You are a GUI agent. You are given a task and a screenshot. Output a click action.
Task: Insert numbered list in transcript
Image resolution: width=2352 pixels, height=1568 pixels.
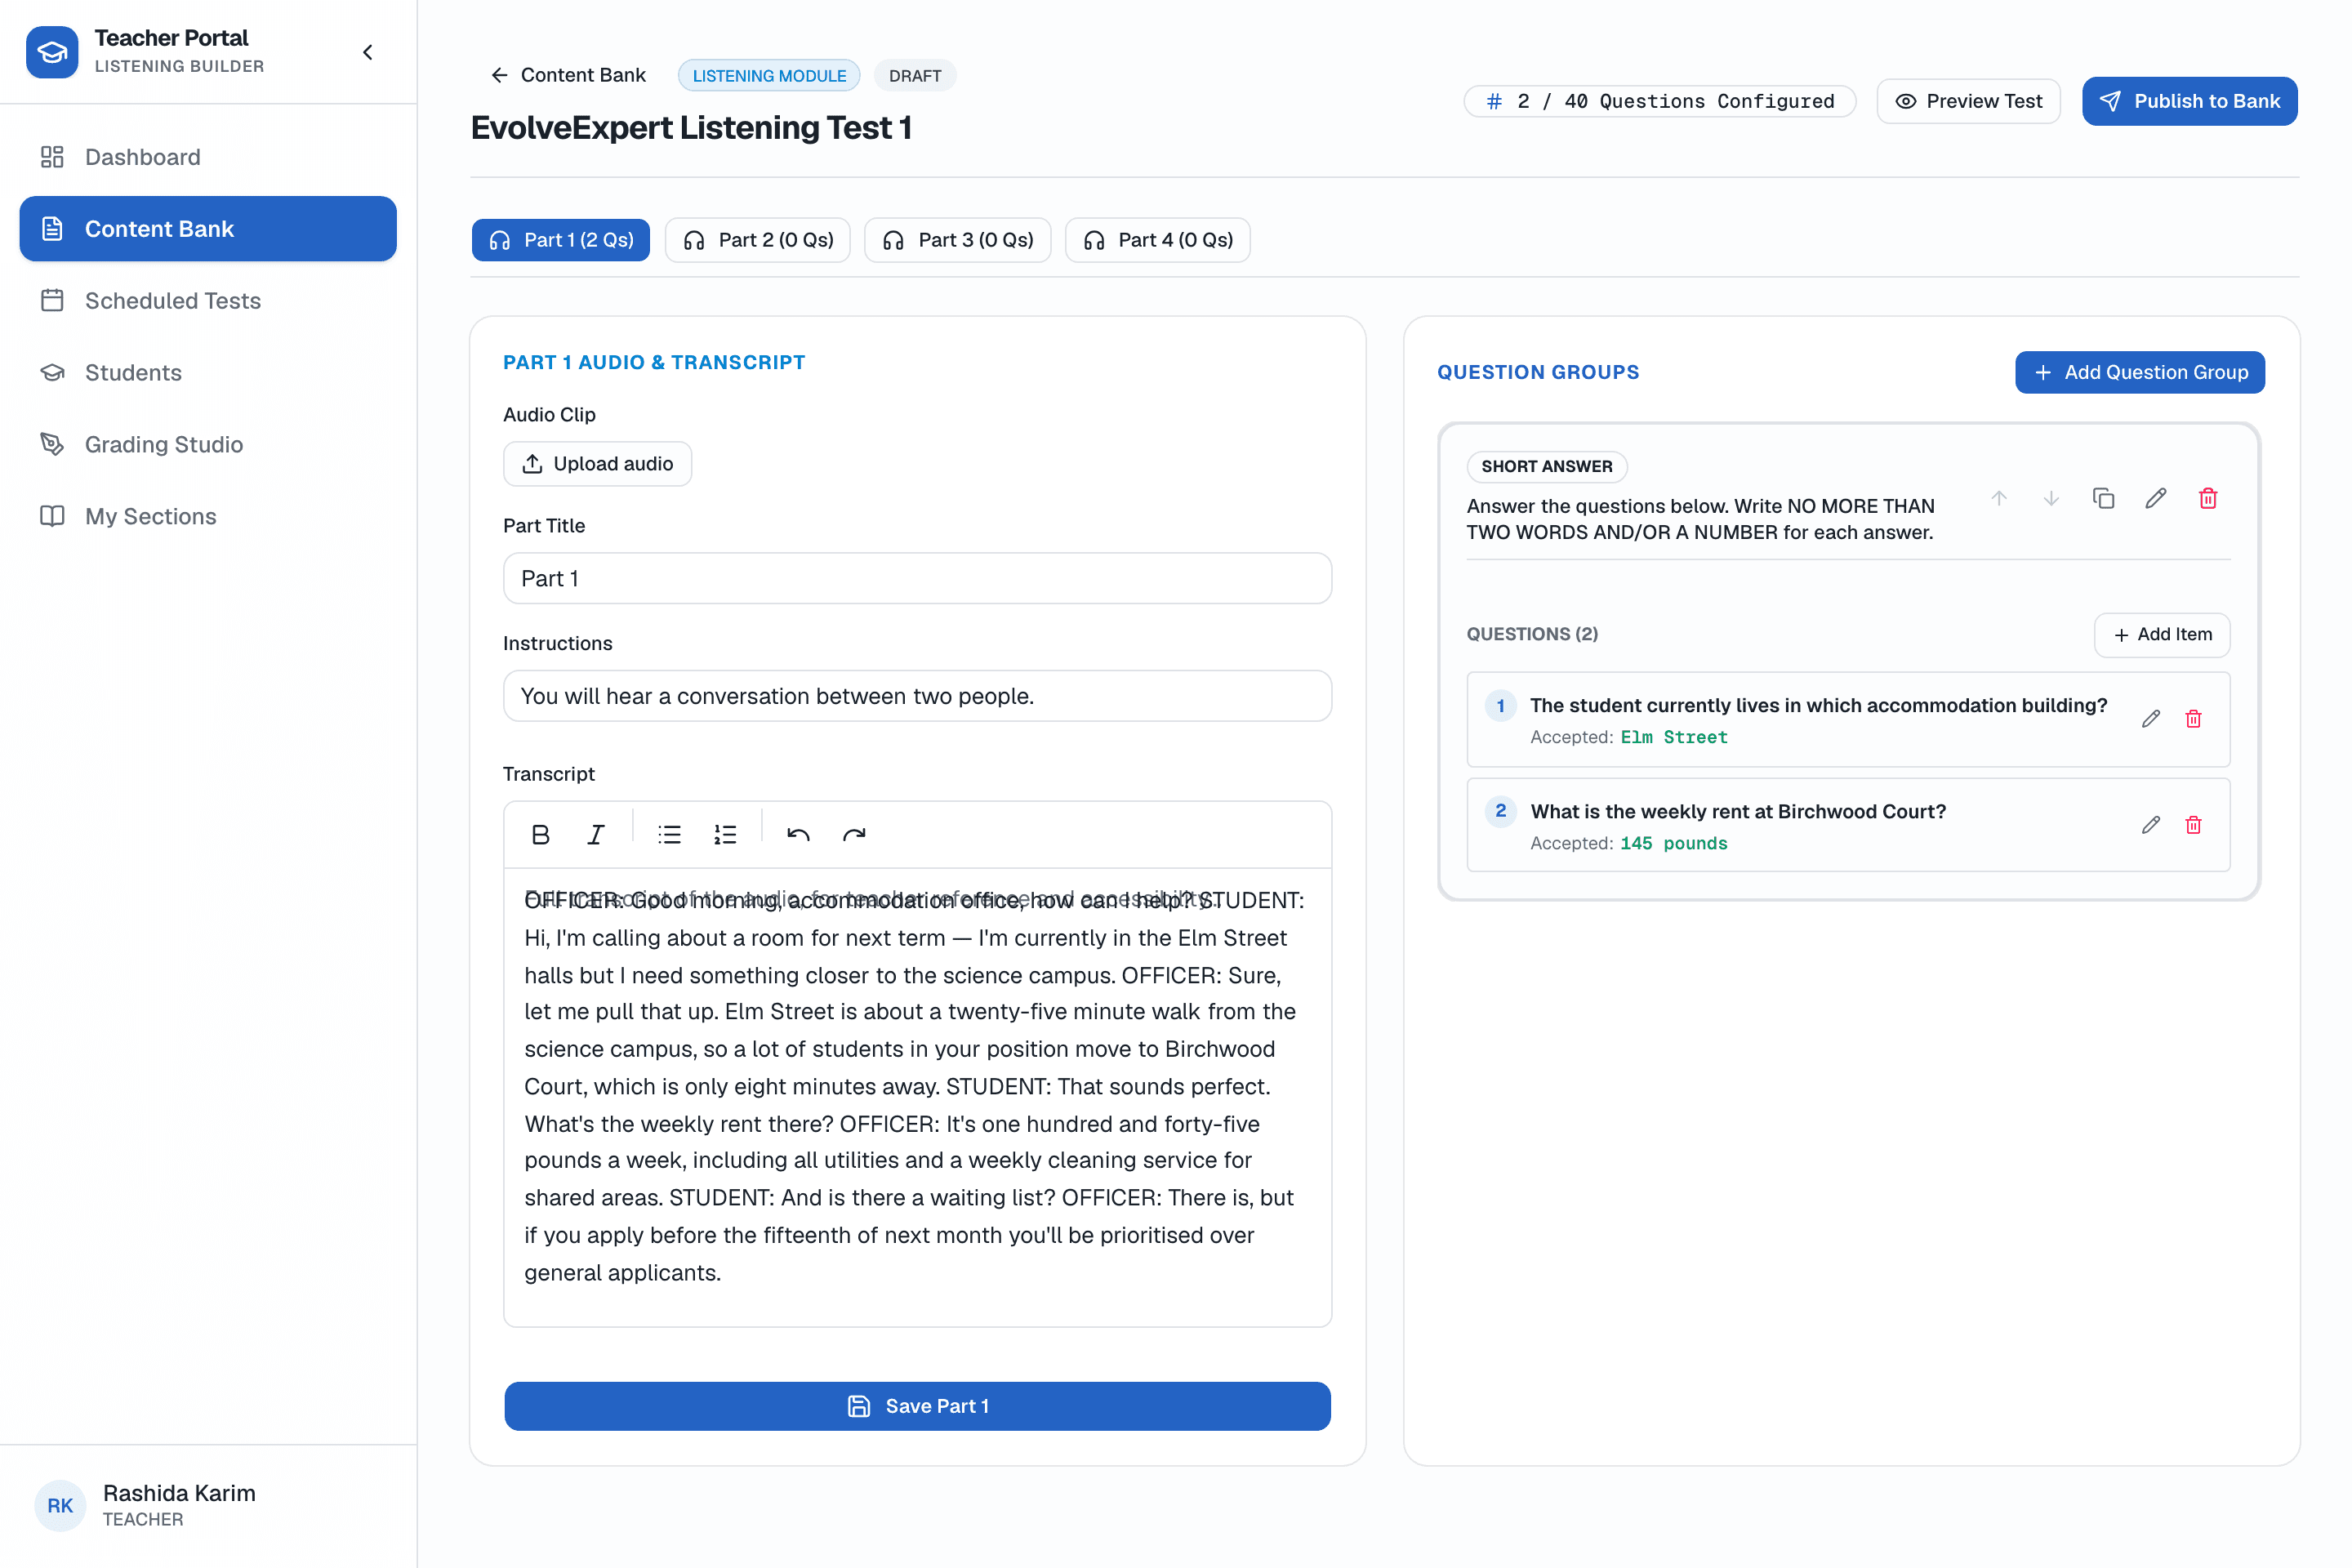click(725, 834)
